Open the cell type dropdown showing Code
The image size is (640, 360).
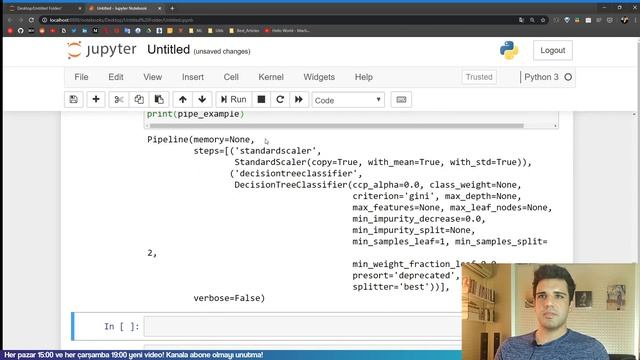(x=348, y=100)
